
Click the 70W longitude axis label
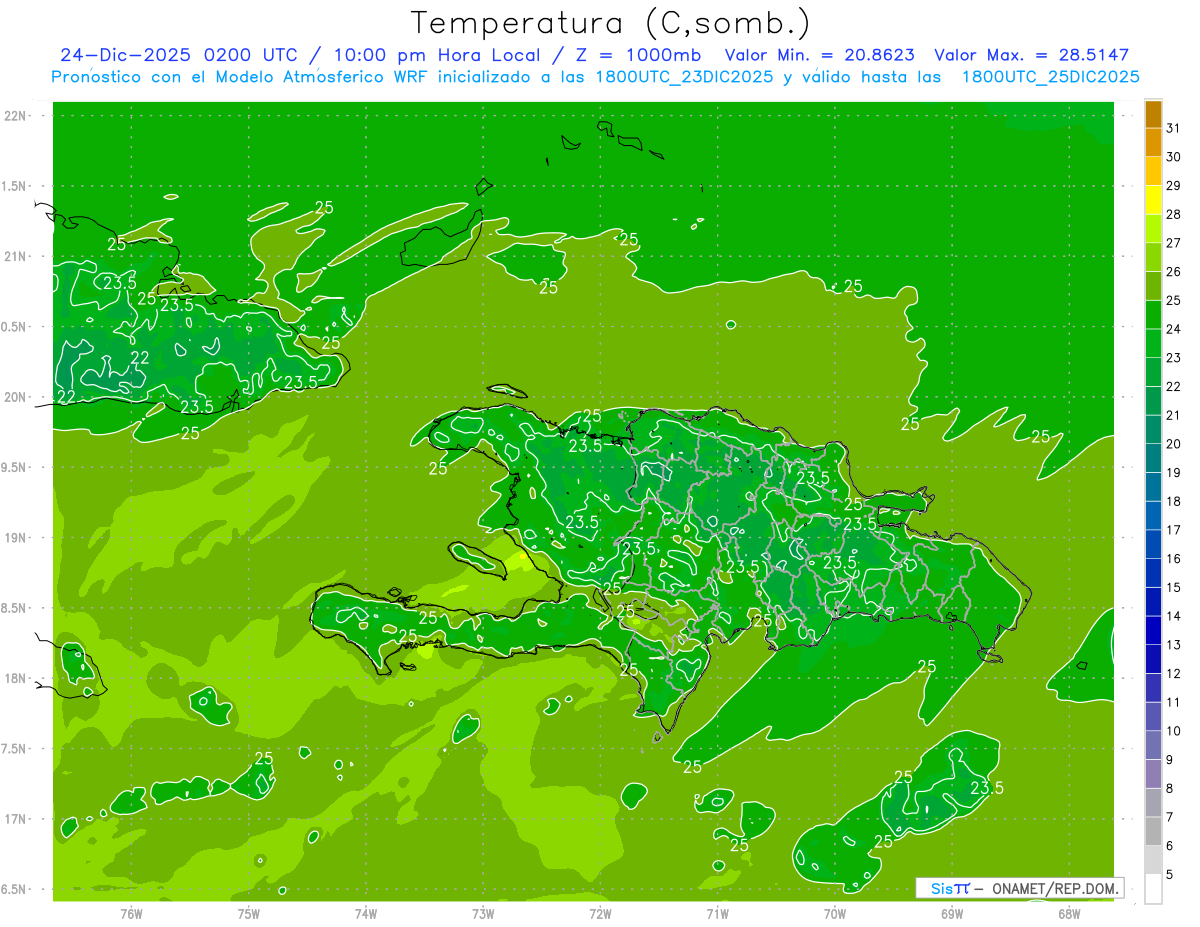coord(834,913)
